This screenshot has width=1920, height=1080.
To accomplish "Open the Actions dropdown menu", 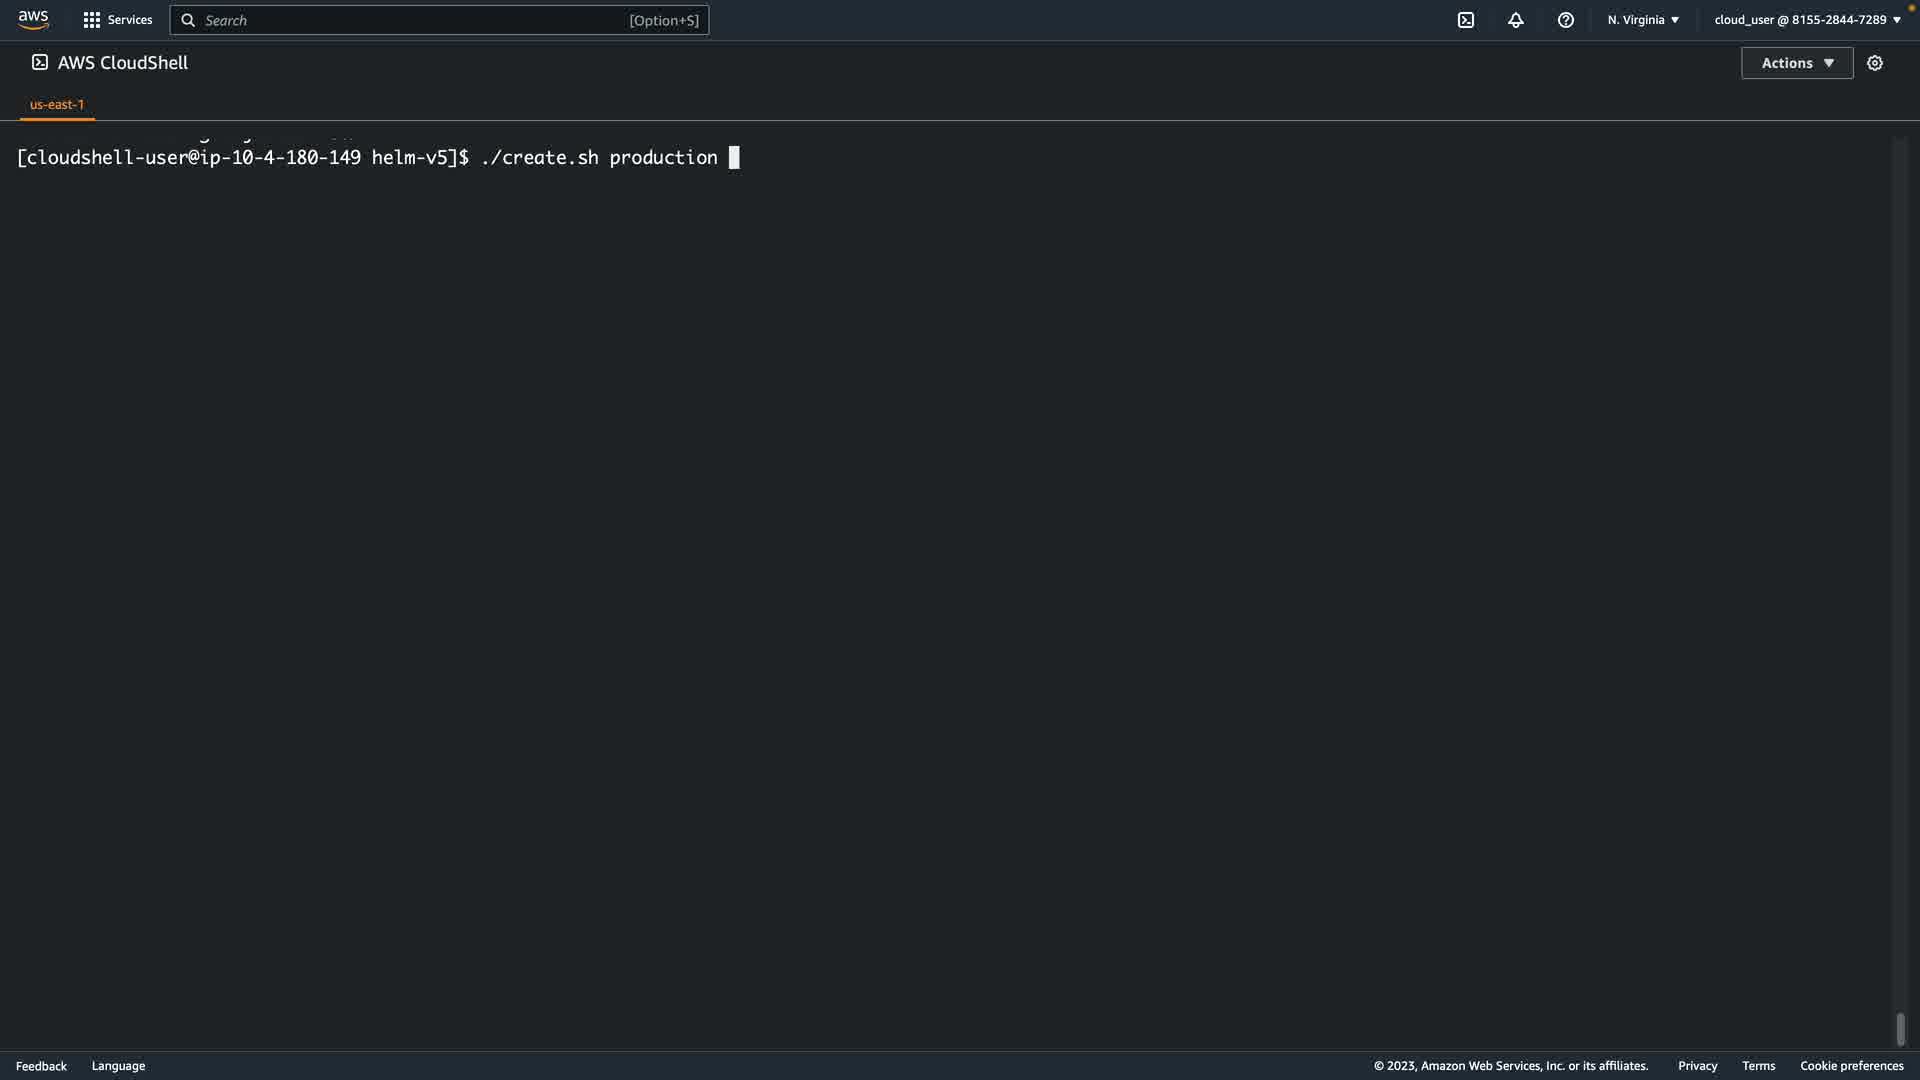I will [x=1797, y=63].
